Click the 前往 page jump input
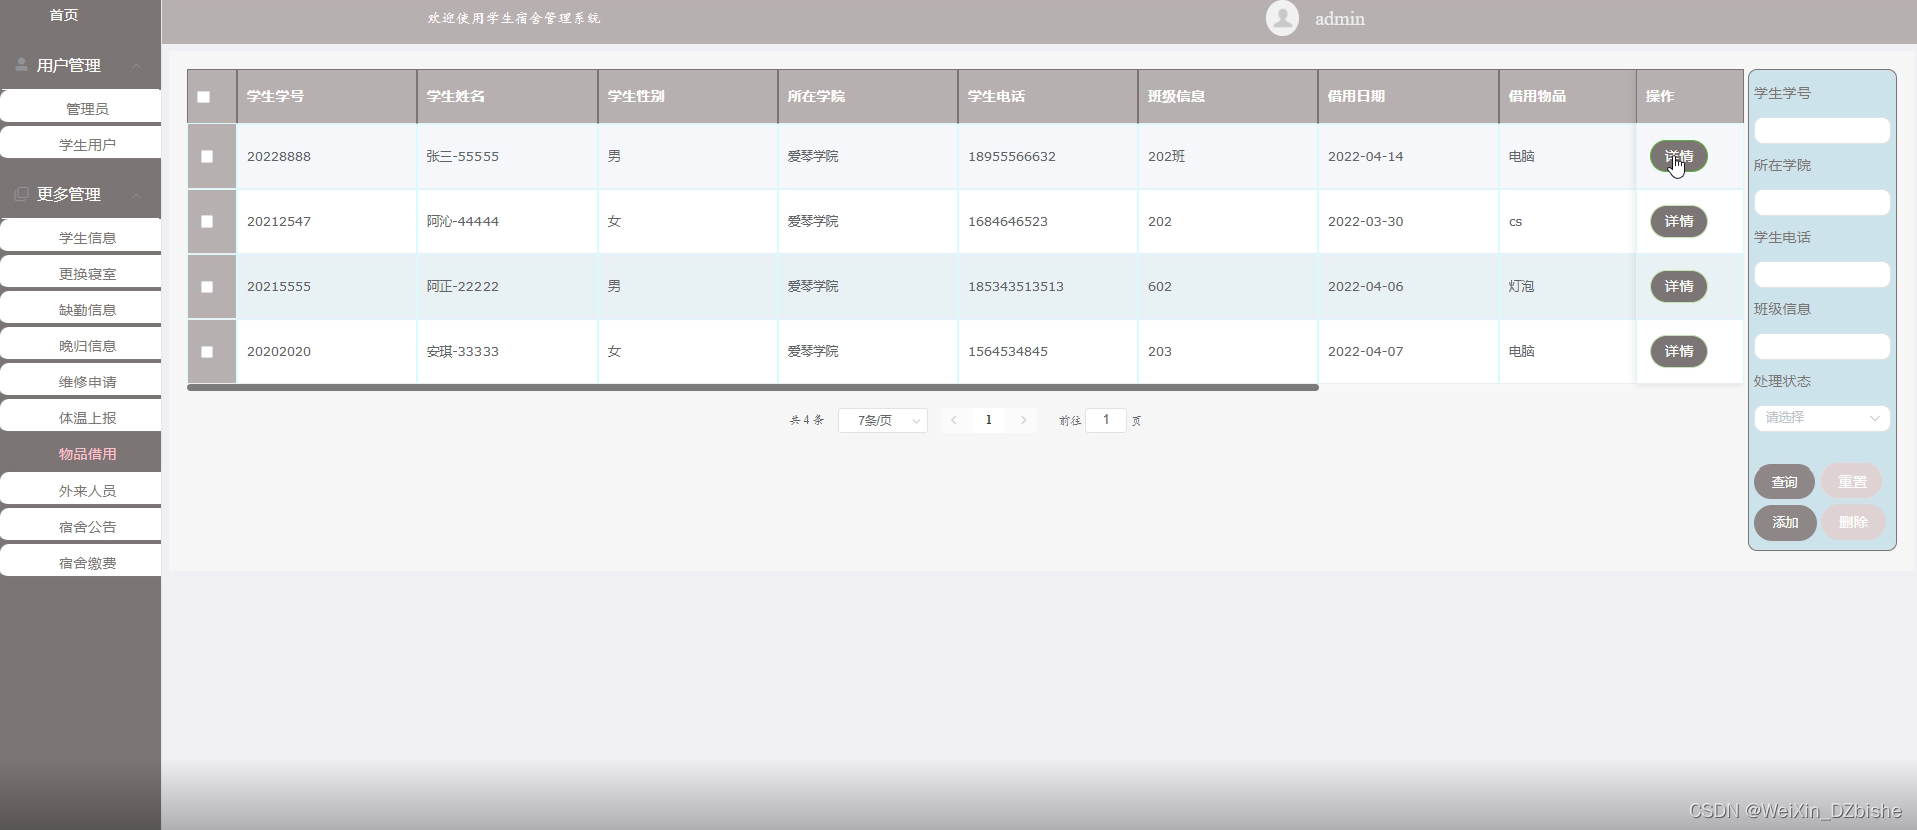The height and width of the screenshot is (830, 1917). (x=1106, y=420)
